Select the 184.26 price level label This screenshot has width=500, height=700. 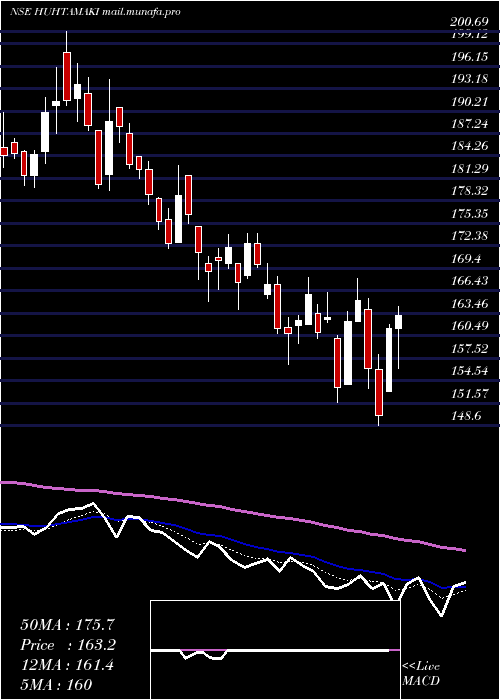(x=470, y=146)
